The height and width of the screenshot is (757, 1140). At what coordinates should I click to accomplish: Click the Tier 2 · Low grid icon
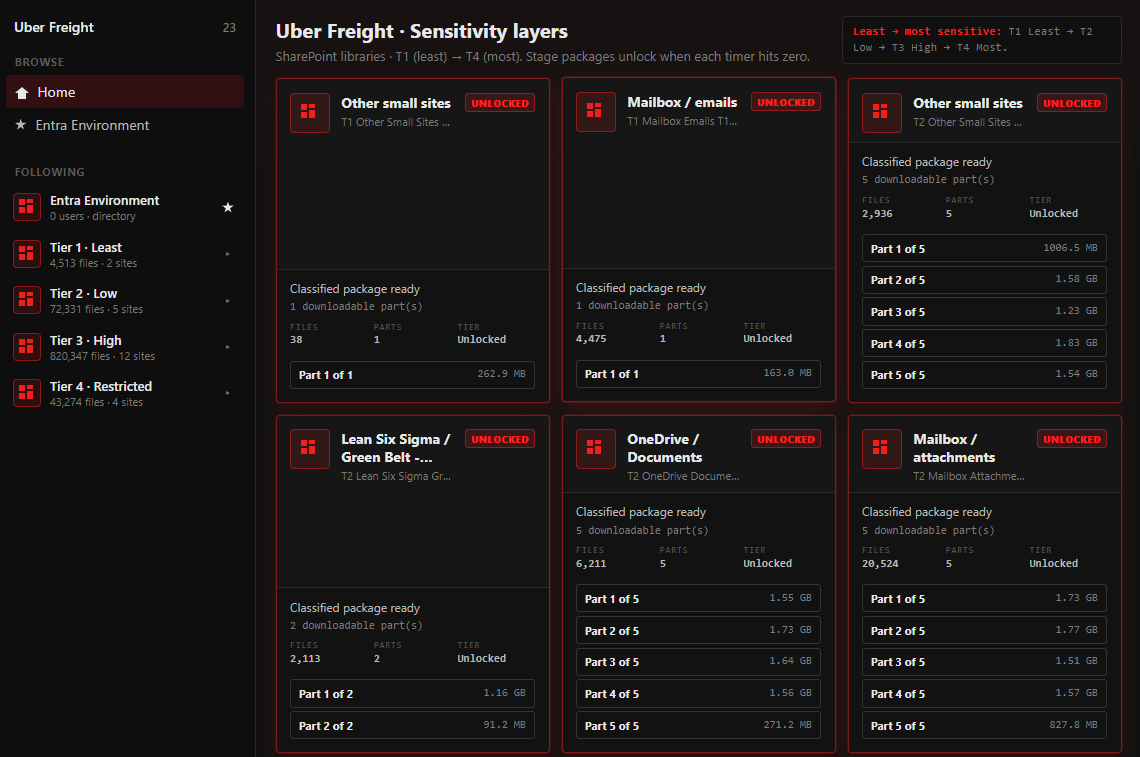coord(27,300)
